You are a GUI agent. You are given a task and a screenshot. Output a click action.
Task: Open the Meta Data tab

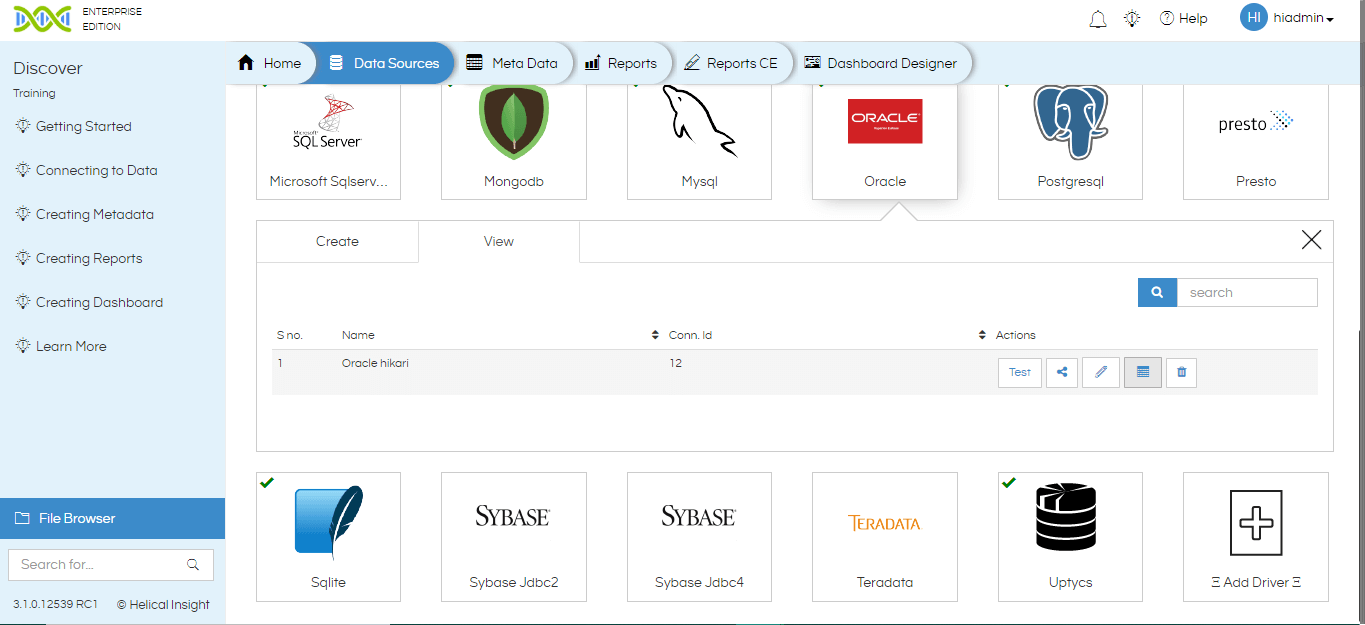[513, 63]
